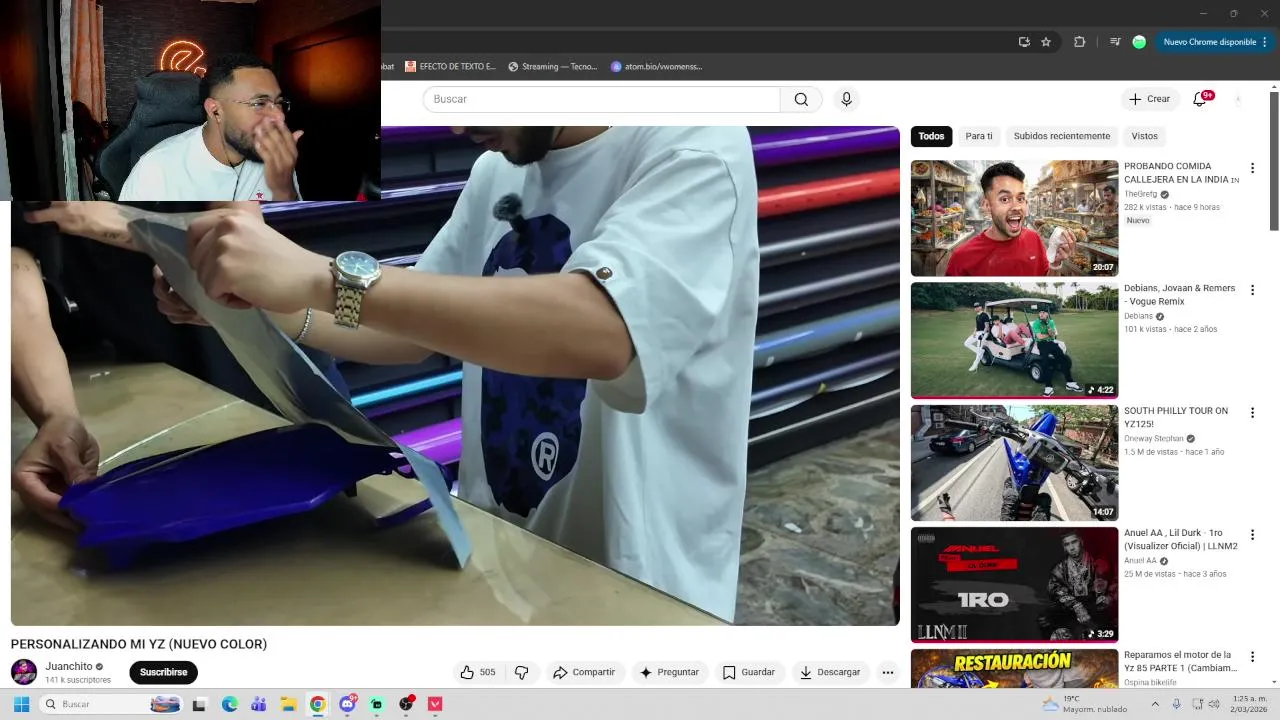Open options menu for Reparamos el motor video
This screenshot has width=1280, height=720.
1252,657
